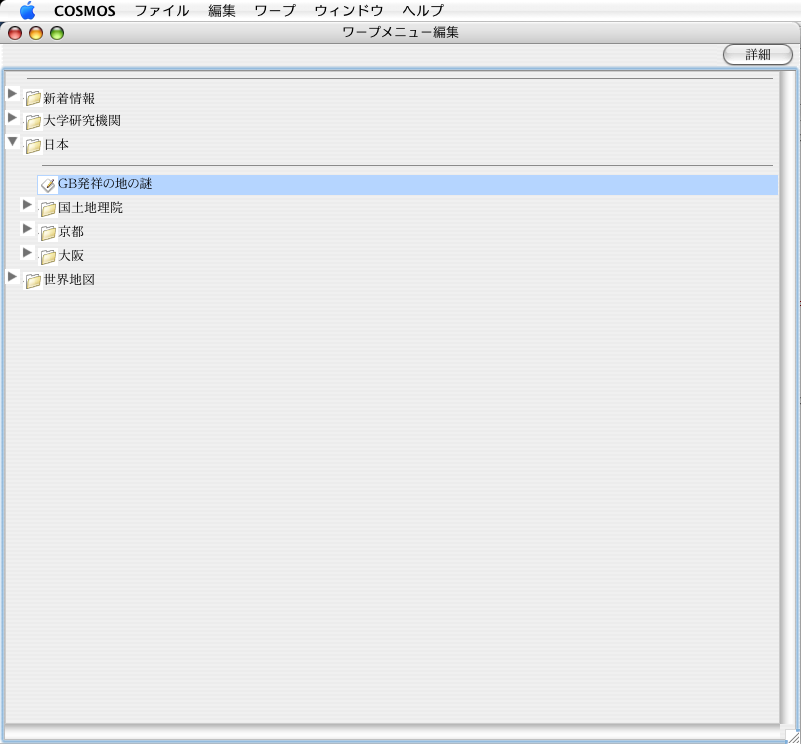801x744 pixels.
Task: Click the folder icon next to 日本
Action: point(34,146)
